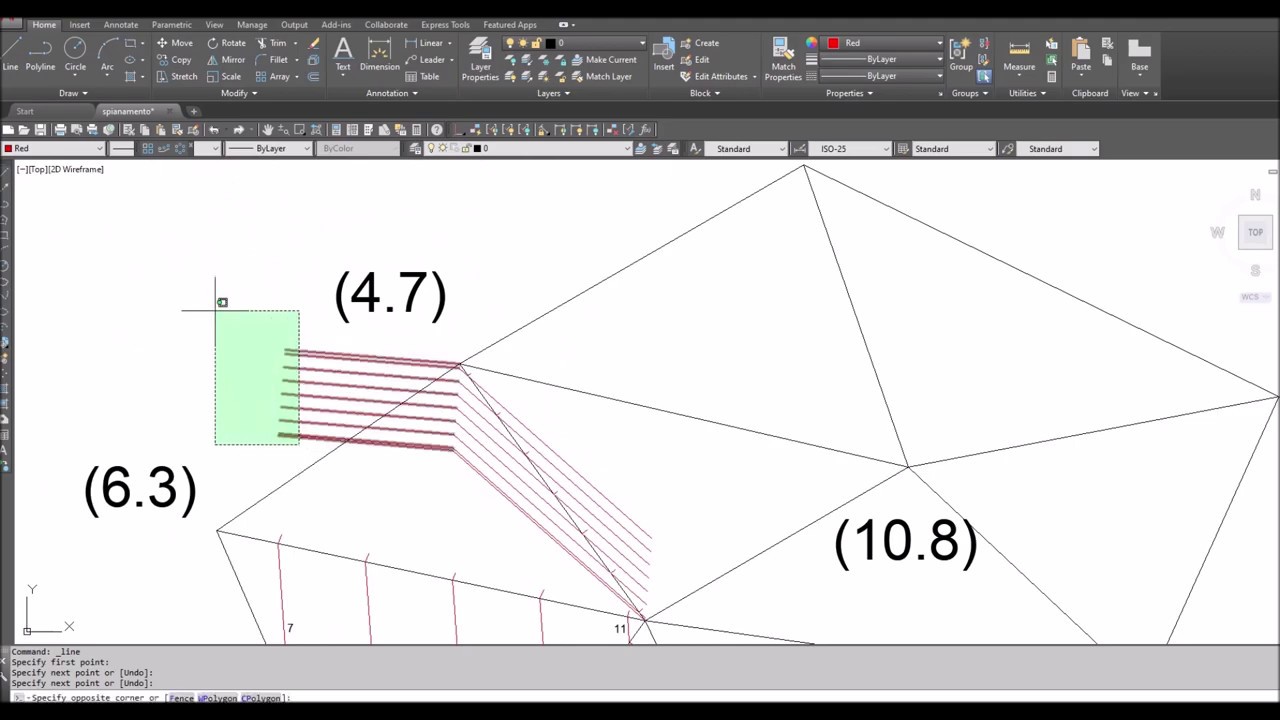The image size is (1280, 720).
Task: Click the Fillet command
Action: point(271,60)
